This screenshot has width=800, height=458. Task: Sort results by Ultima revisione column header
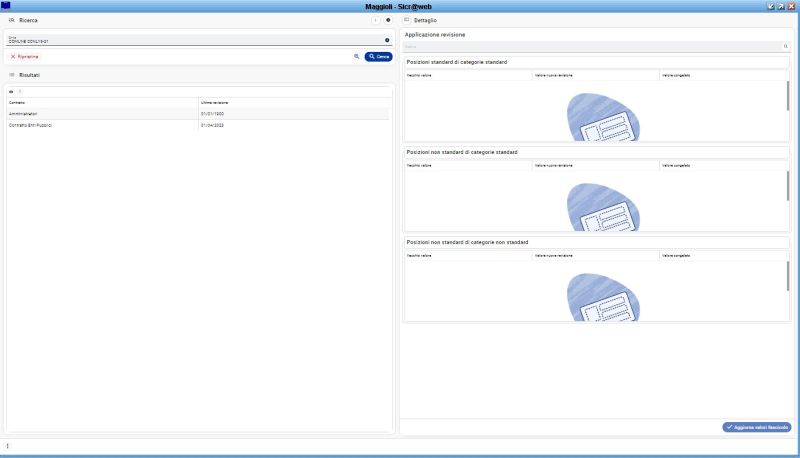click(x=294, y=103)
